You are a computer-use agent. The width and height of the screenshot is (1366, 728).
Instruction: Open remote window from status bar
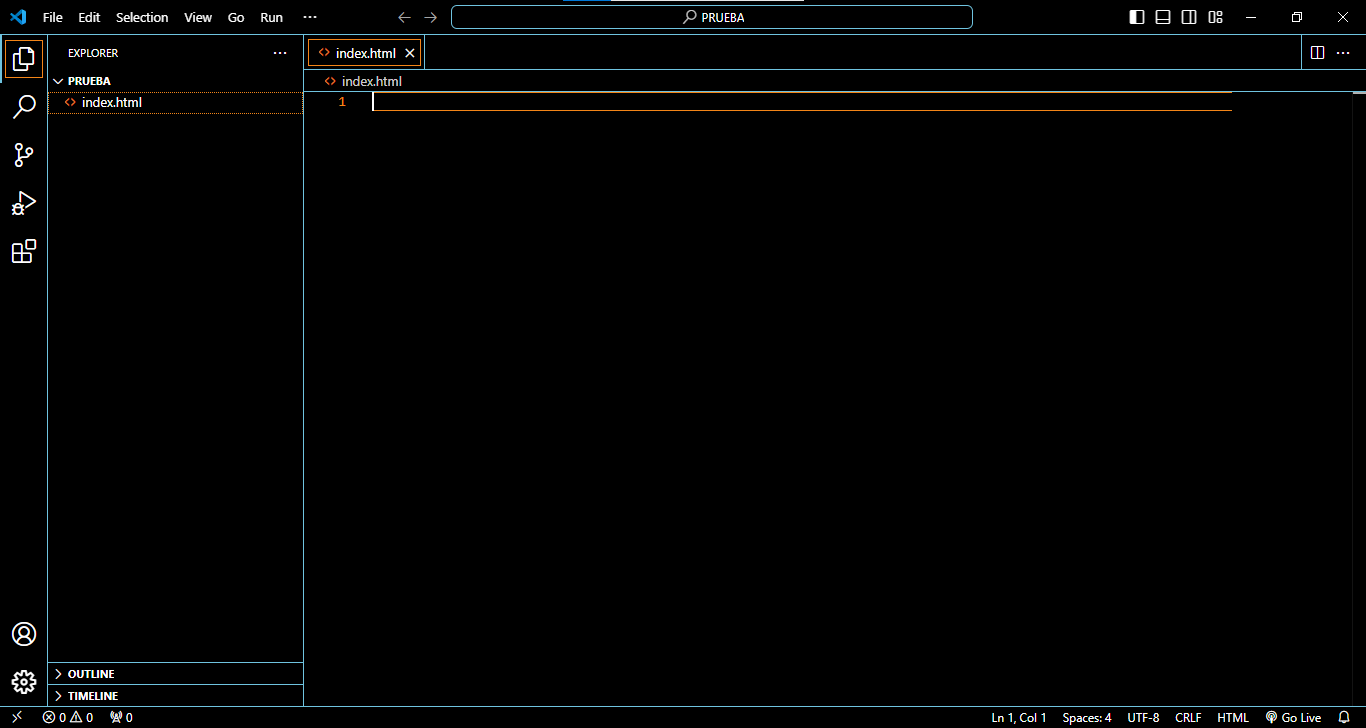pos(17,717)
